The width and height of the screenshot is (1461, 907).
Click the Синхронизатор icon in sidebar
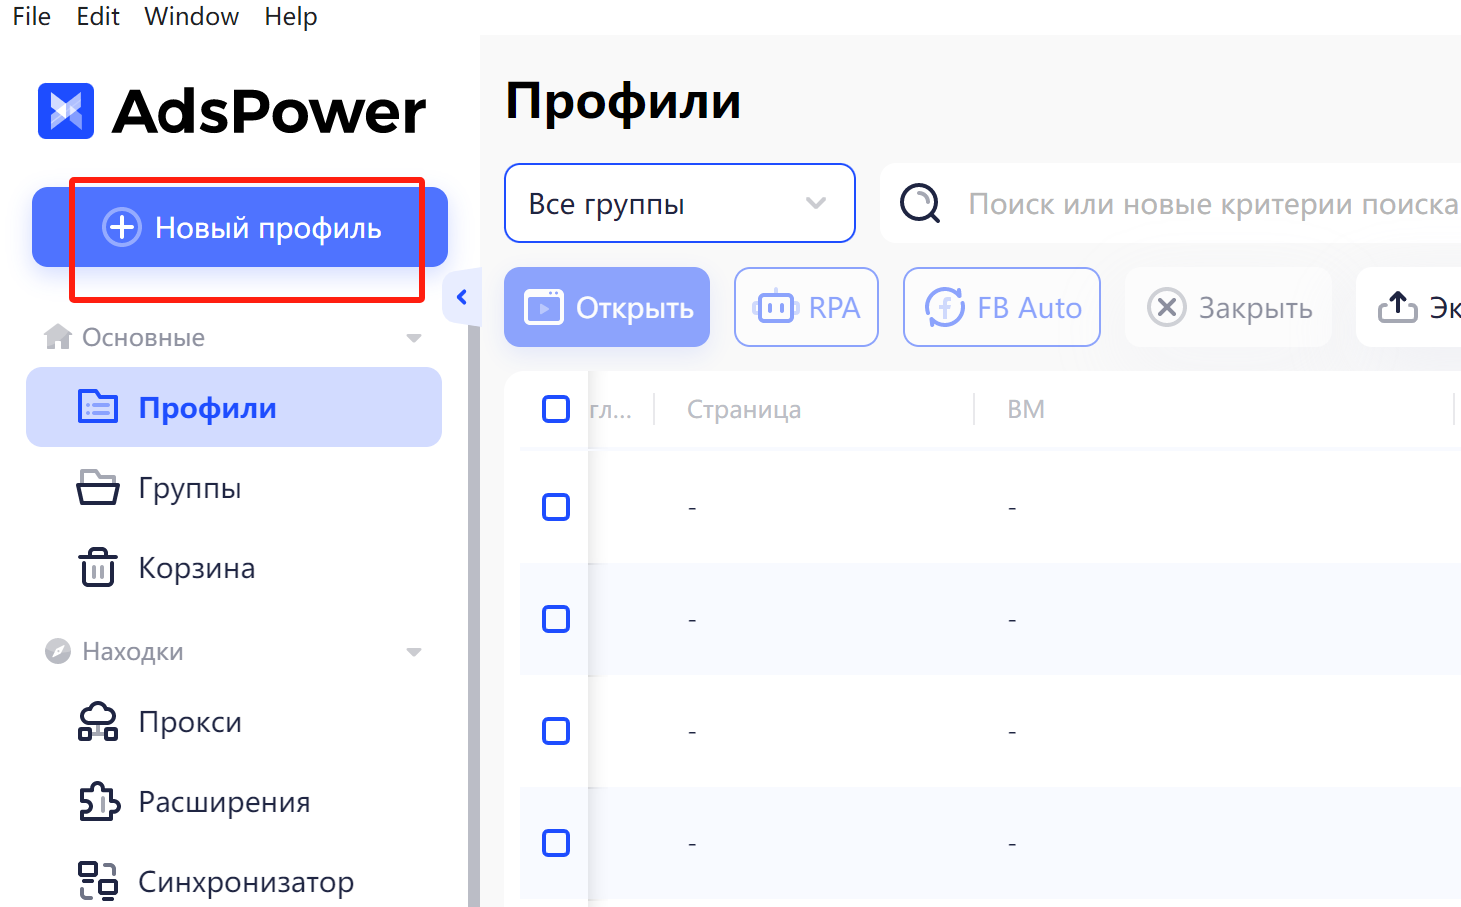click(98, 881)
